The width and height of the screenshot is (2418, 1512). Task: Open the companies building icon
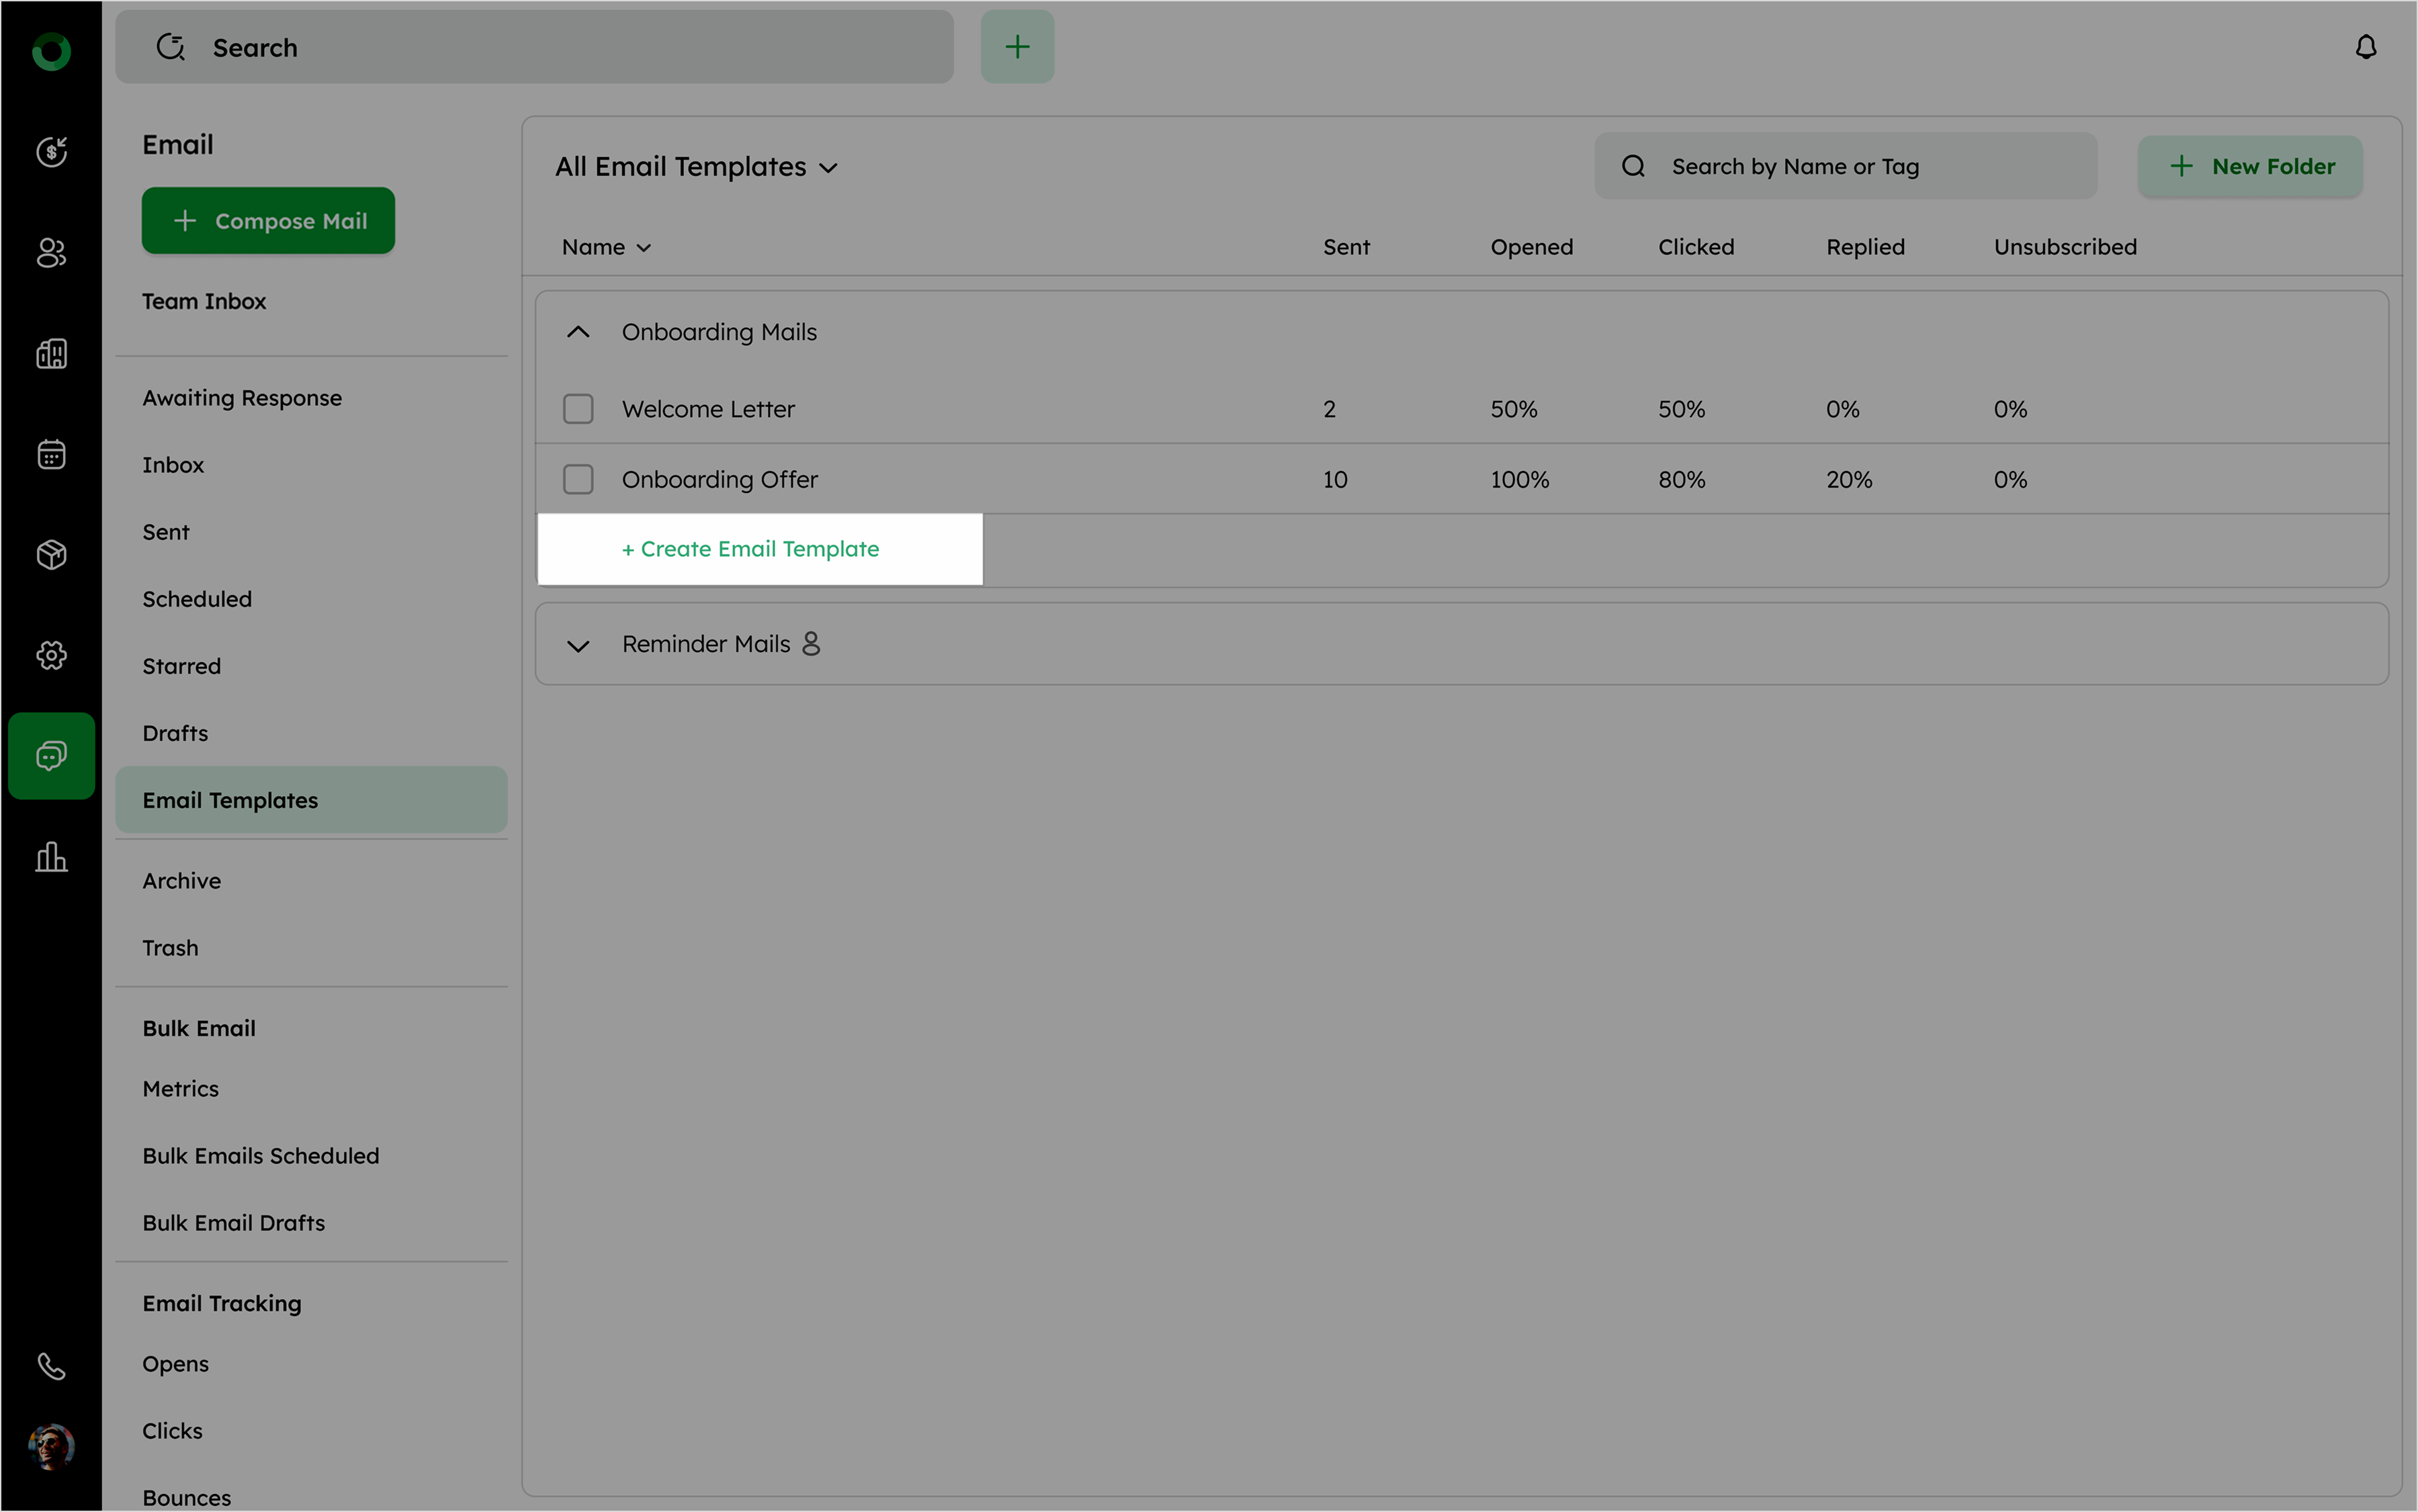pos(51,353)
